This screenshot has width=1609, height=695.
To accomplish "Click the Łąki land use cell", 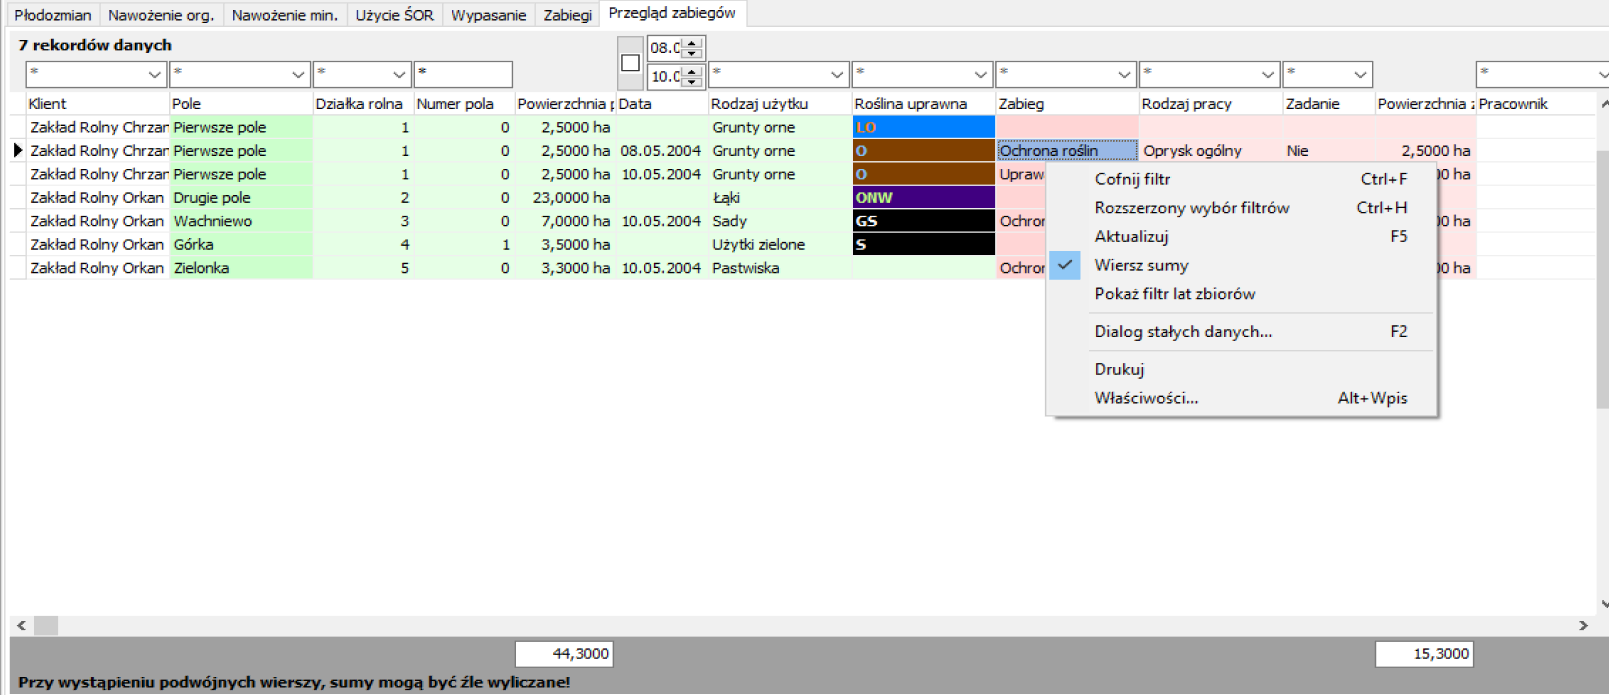I will click(x=780, y=198).
